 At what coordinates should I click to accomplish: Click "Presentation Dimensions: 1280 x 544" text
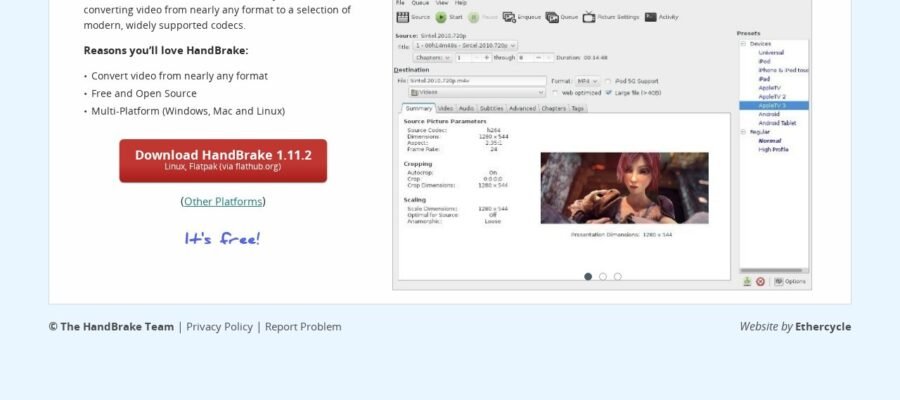621,235
